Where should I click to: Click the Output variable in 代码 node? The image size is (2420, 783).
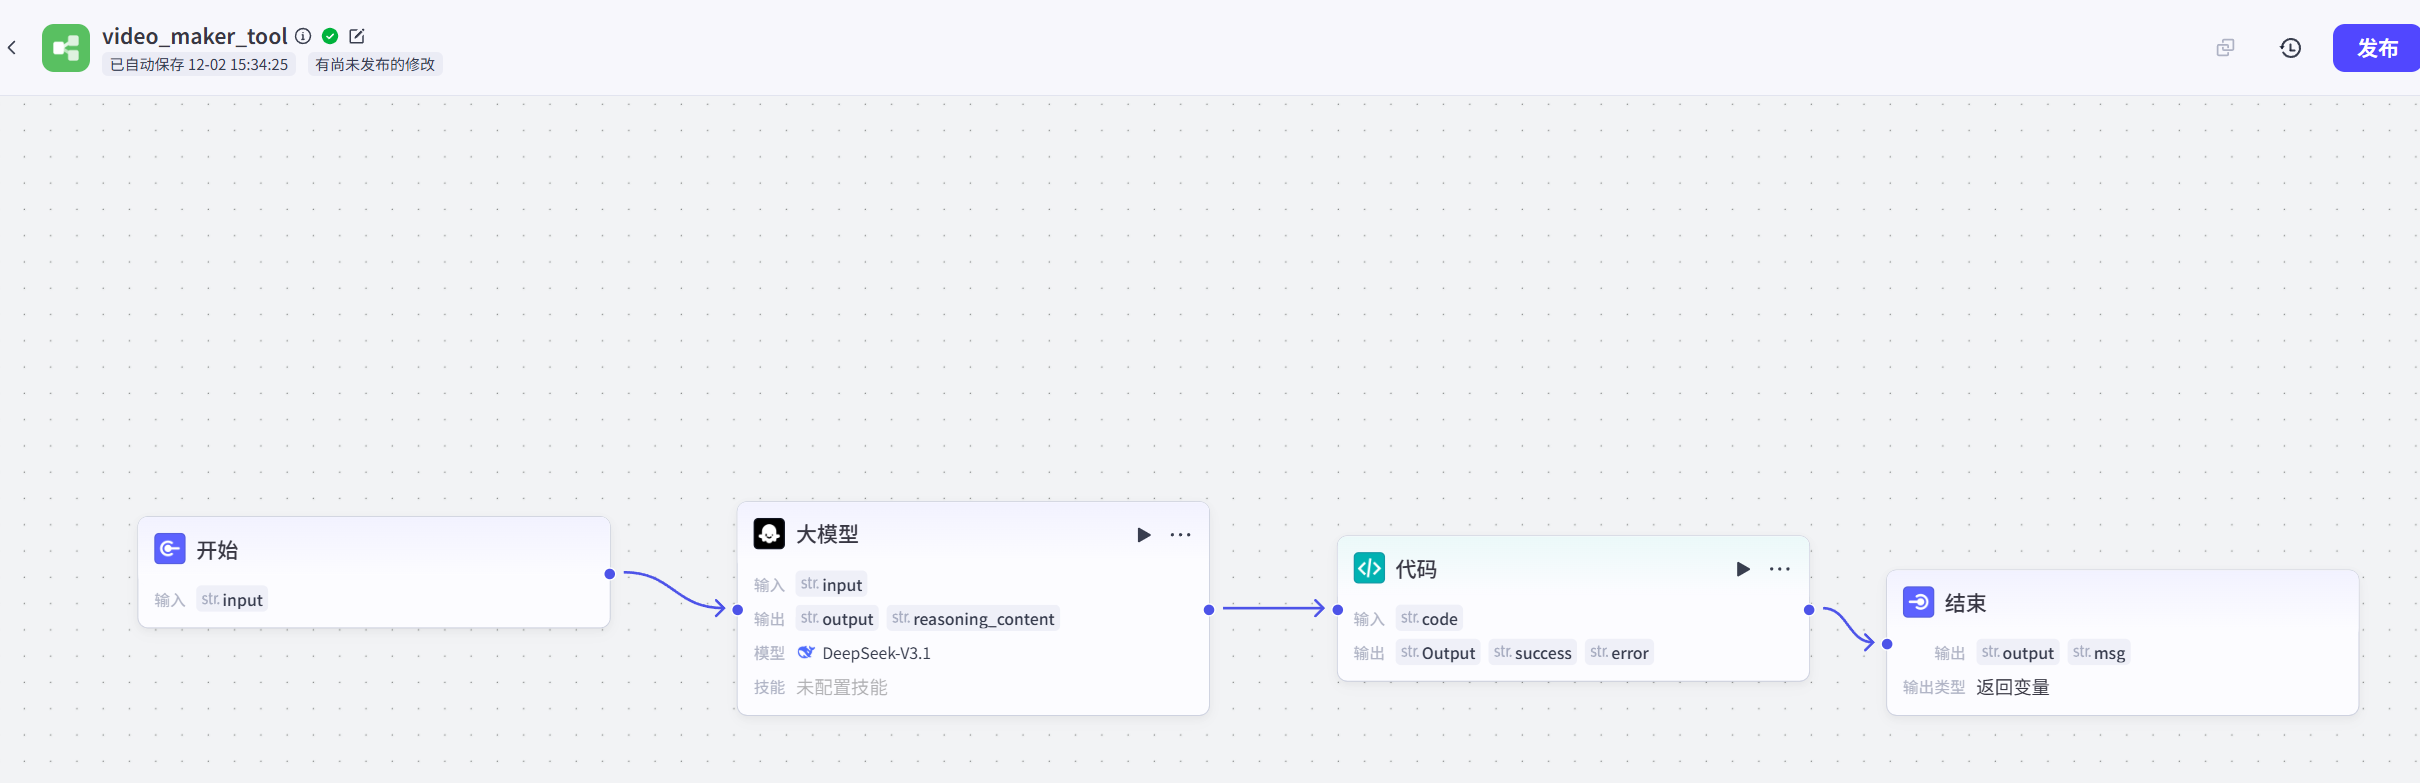coord(1438,653)
